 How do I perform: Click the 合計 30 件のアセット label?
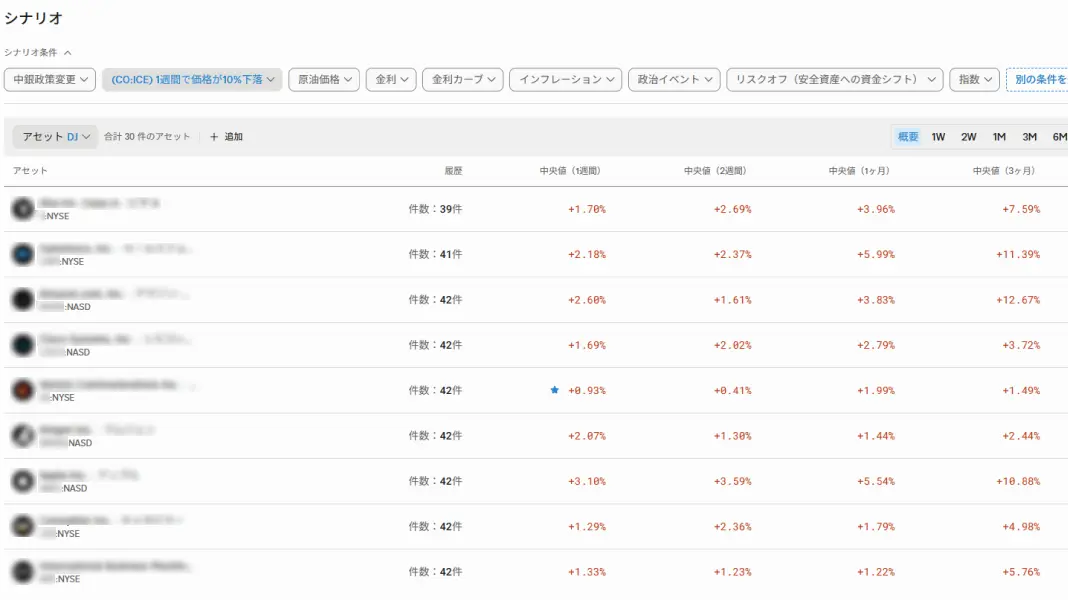click(x=147, y=137)
